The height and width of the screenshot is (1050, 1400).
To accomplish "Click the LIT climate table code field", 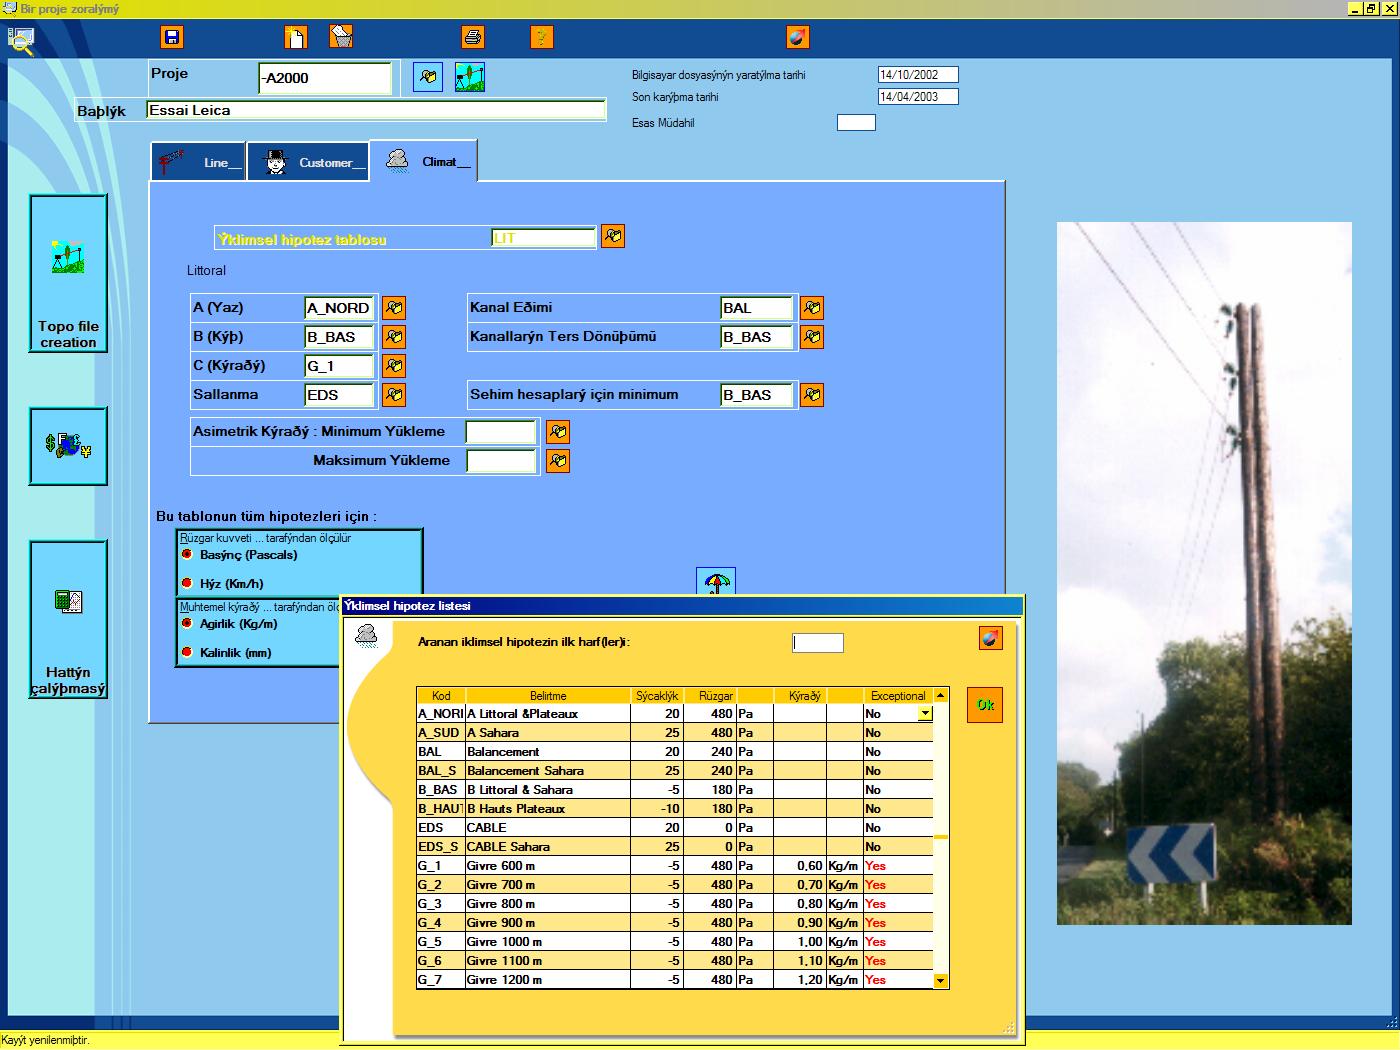I will point(544,238).
